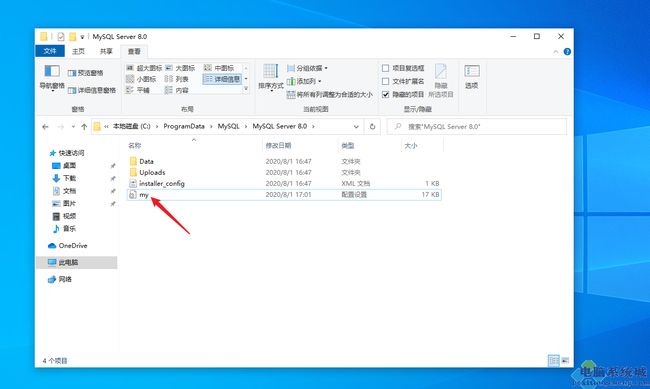Select Extra large icons layout
The width and height of the screenshot is (650, 389).
coord(144,68)
